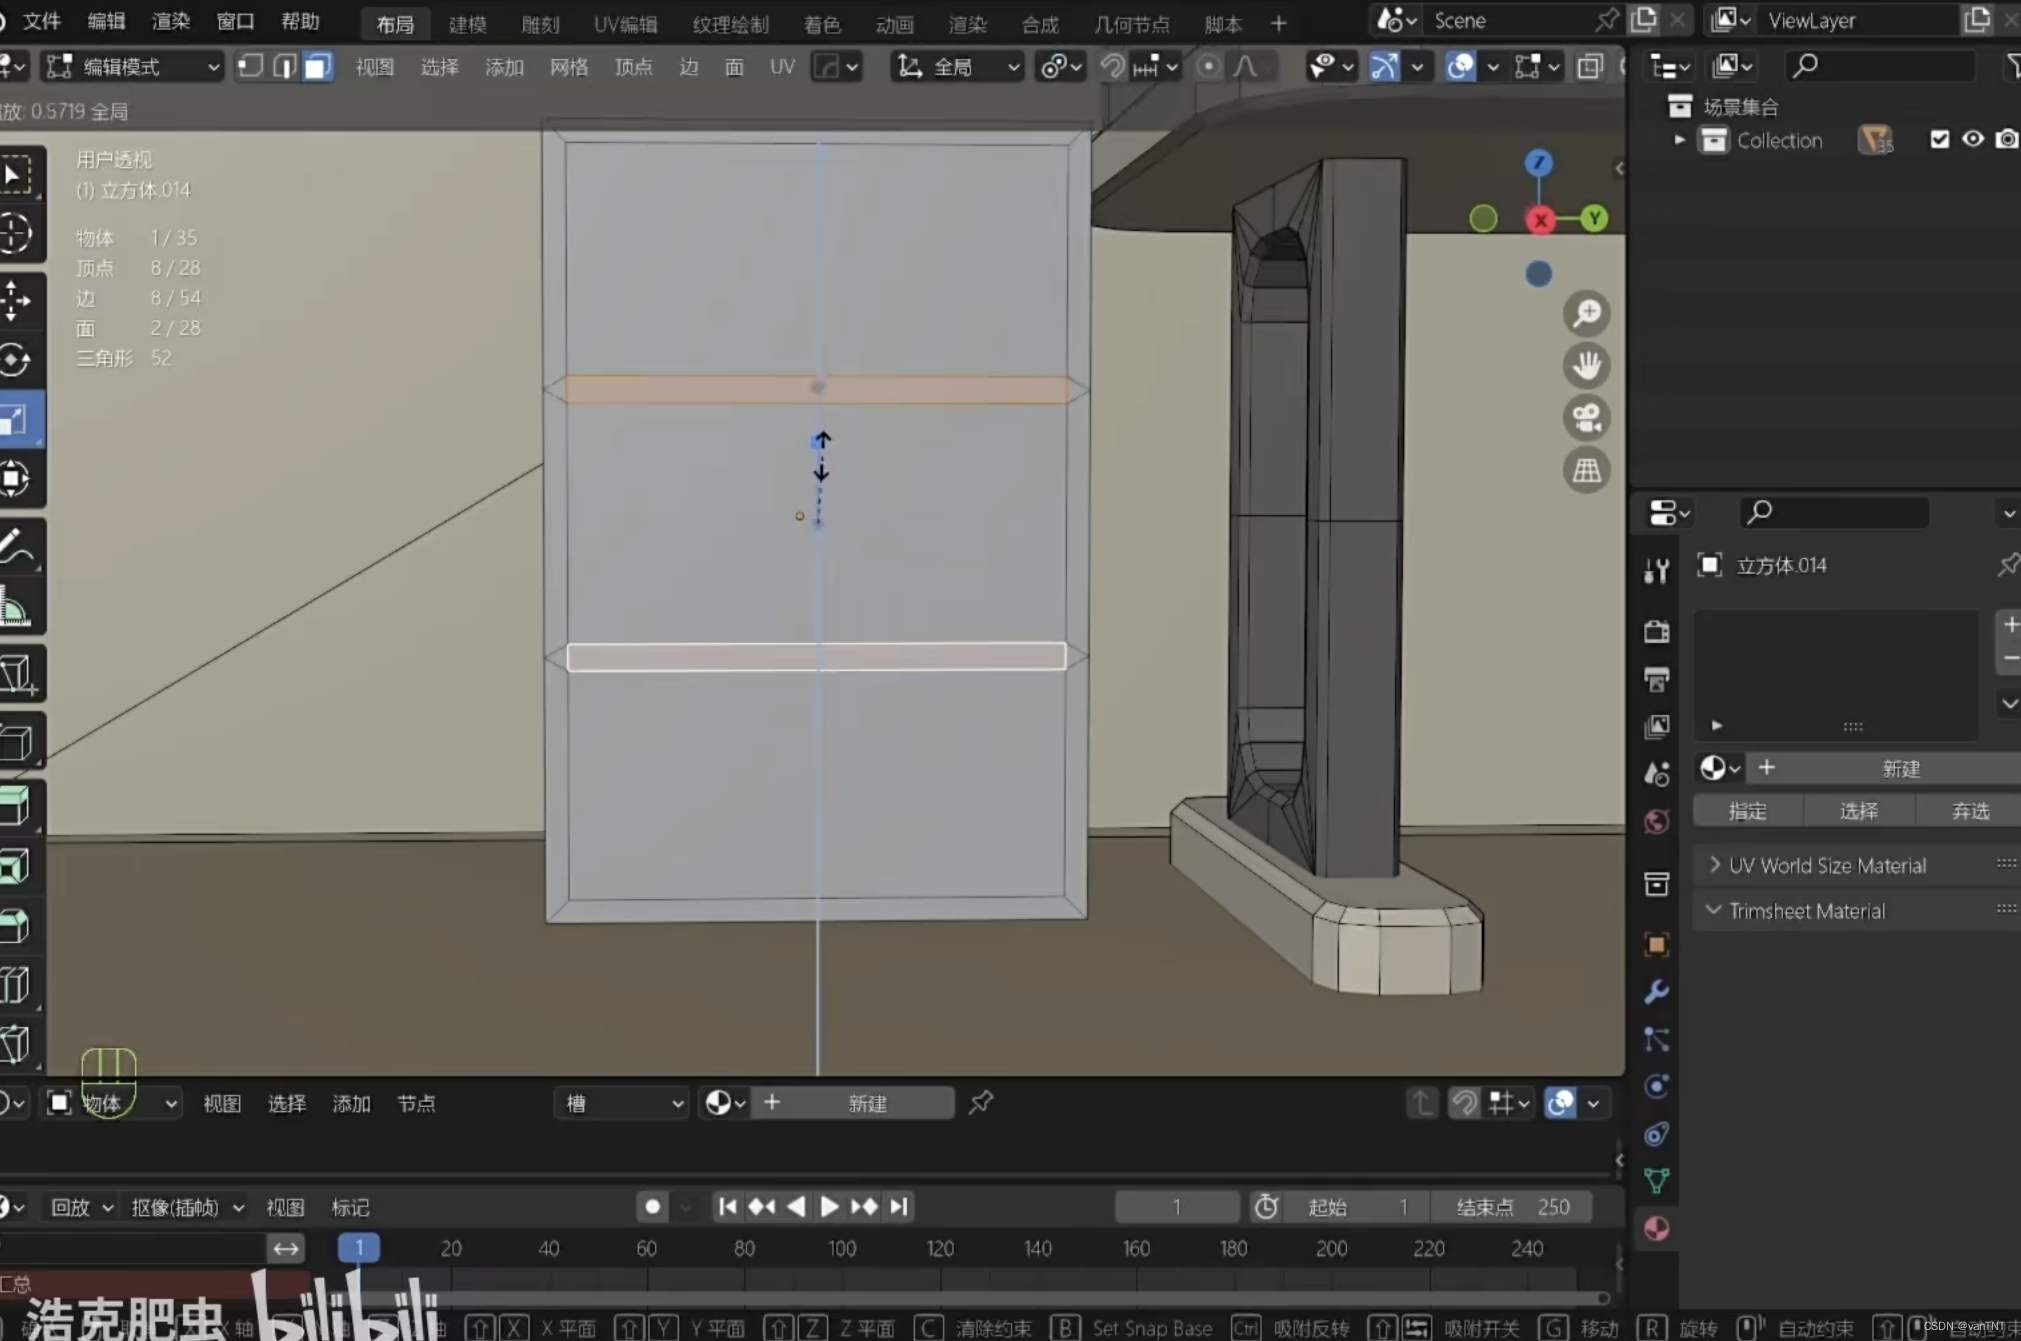Viewport: 2021px width, 1341px height.
Task: Click the zoom magnifier viewport gizmo
Action: 1586,314
